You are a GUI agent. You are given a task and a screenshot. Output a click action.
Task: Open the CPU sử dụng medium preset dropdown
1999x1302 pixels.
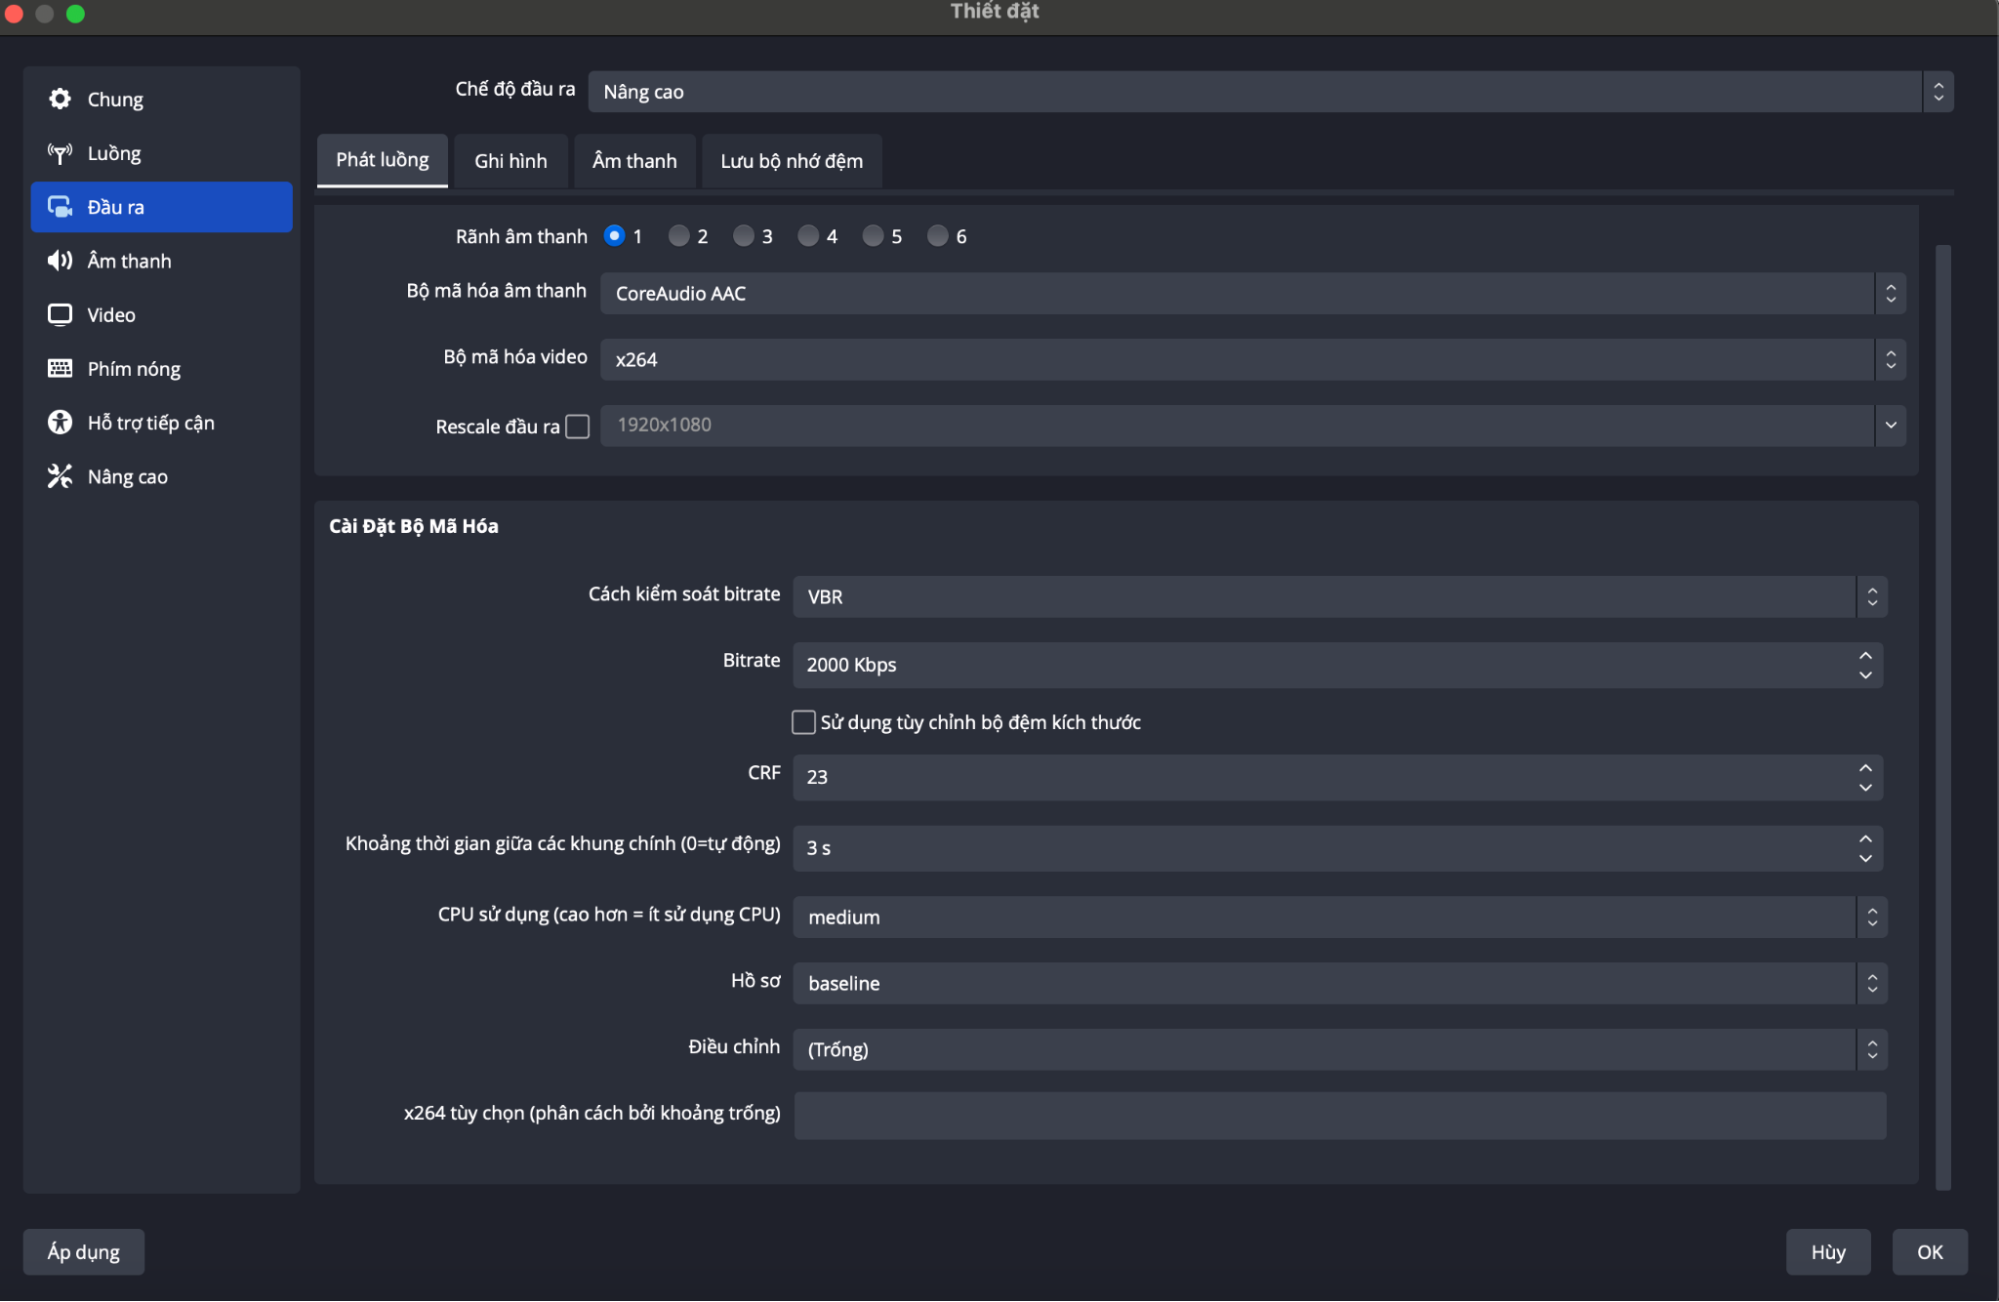tap(1340, 917)
